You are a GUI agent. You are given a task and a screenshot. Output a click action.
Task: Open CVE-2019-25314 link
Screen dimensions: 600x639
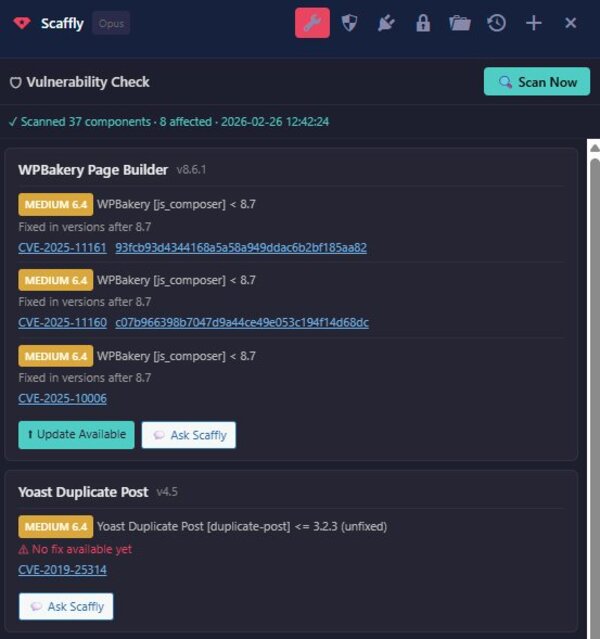[62, 570]
